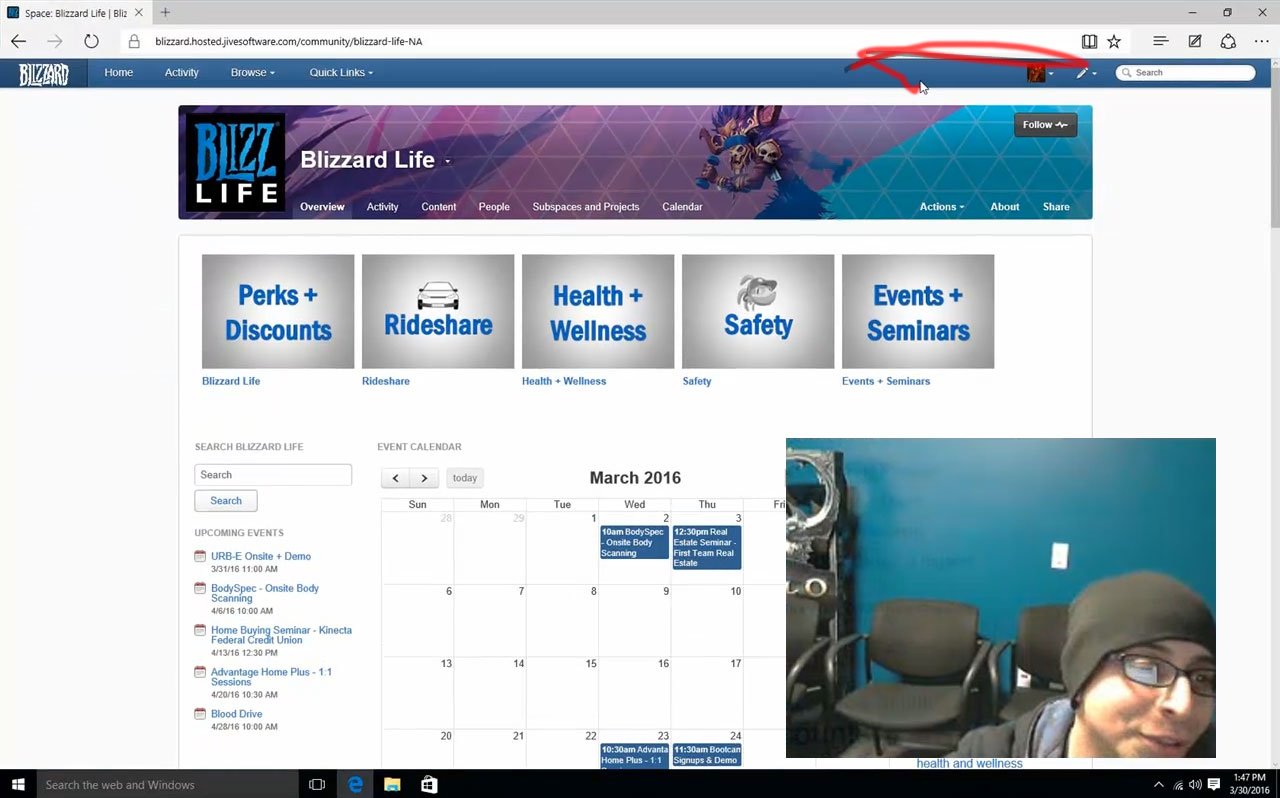Click the volume tray icon
The width and height of the screenshot is (1280, 798).
tap(1196, 785)
